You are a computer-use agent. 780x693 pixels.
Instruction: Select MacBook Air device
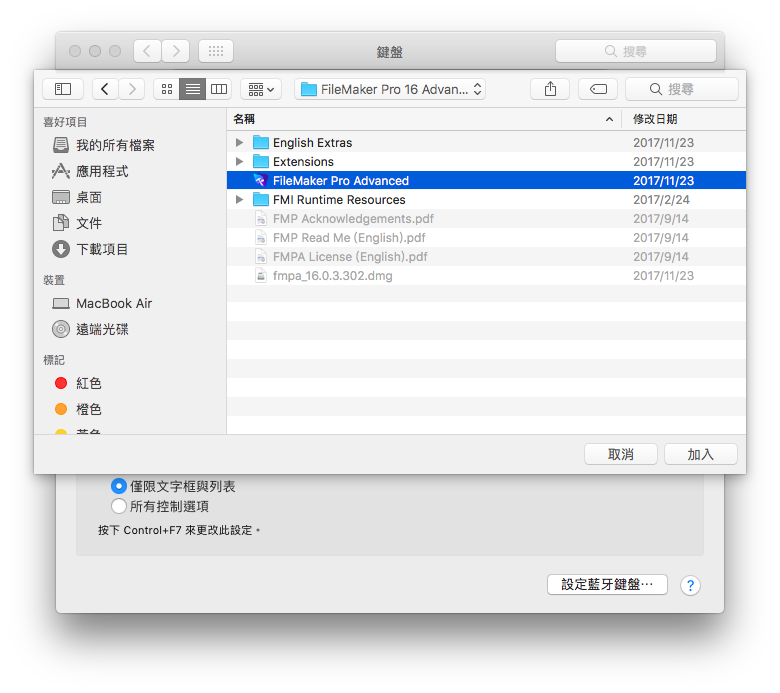(102, 303)
